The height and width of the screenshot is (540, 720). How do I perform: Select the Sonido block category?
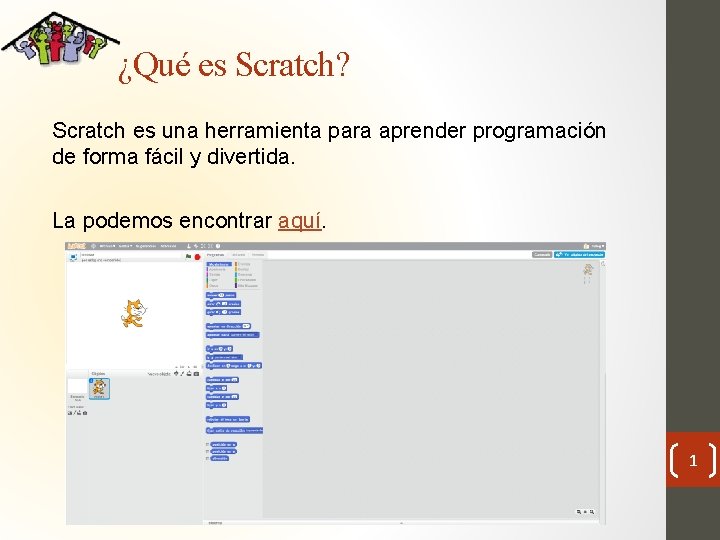coord(214,275)
